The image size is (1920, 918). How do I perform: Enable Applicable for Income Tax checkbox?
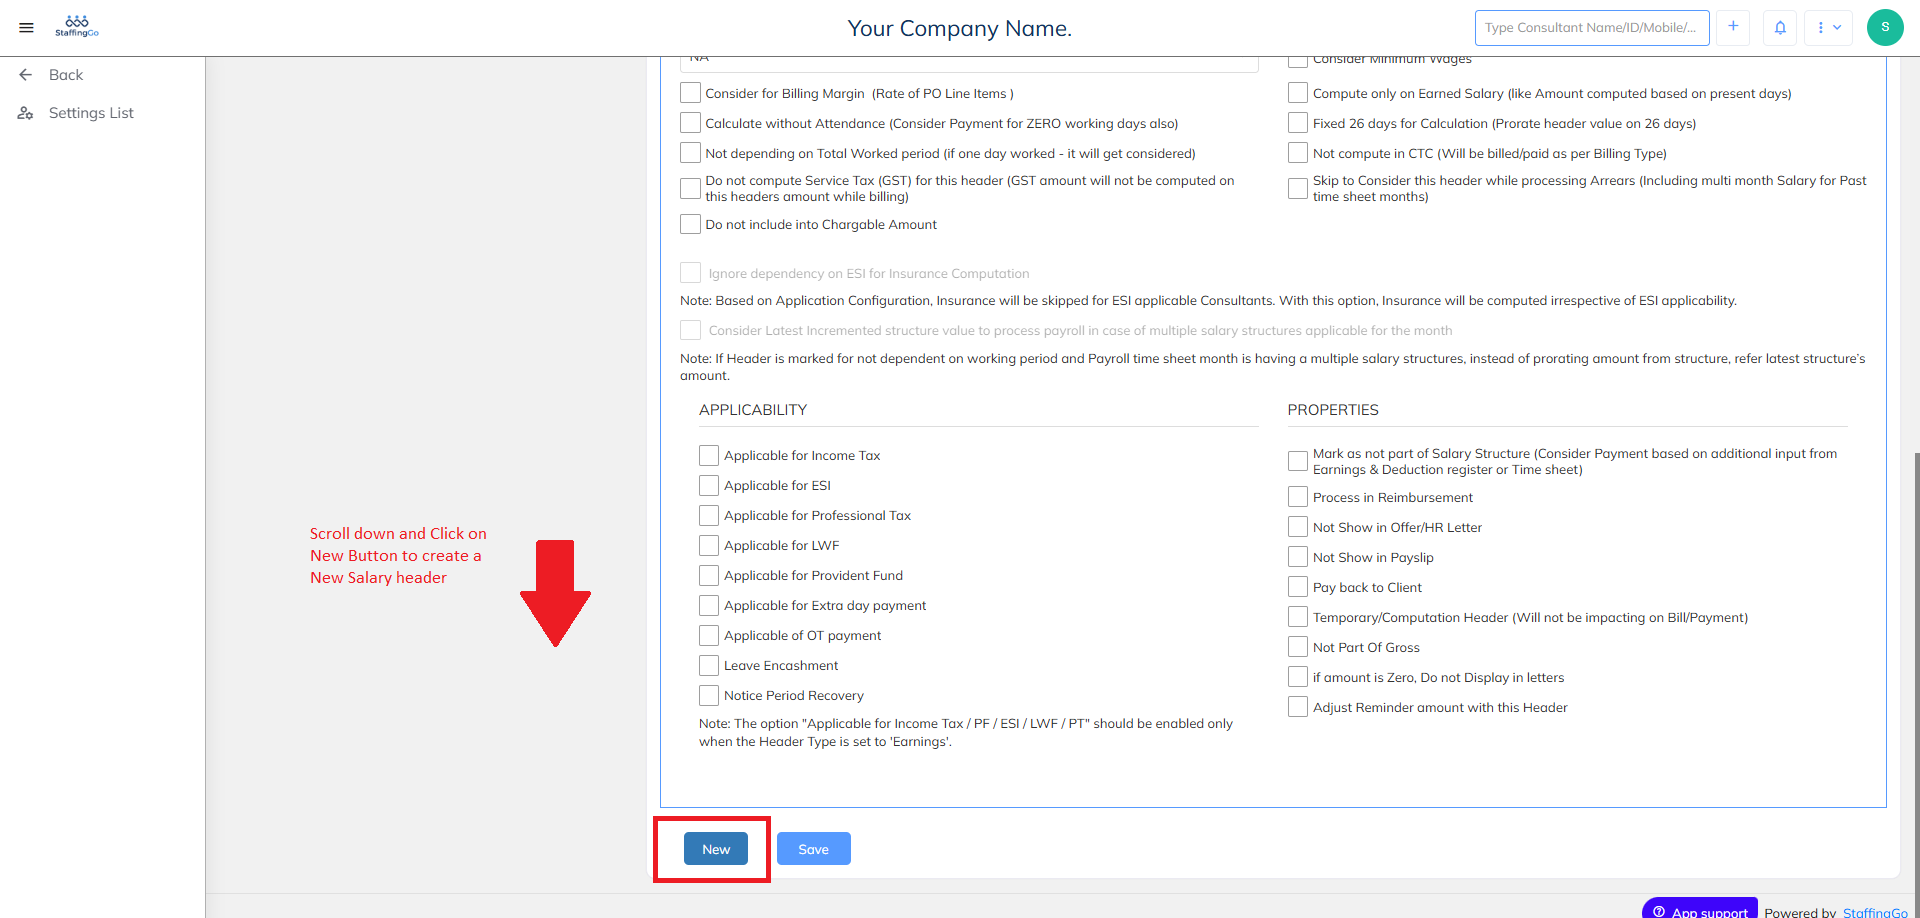pos(709,456)
